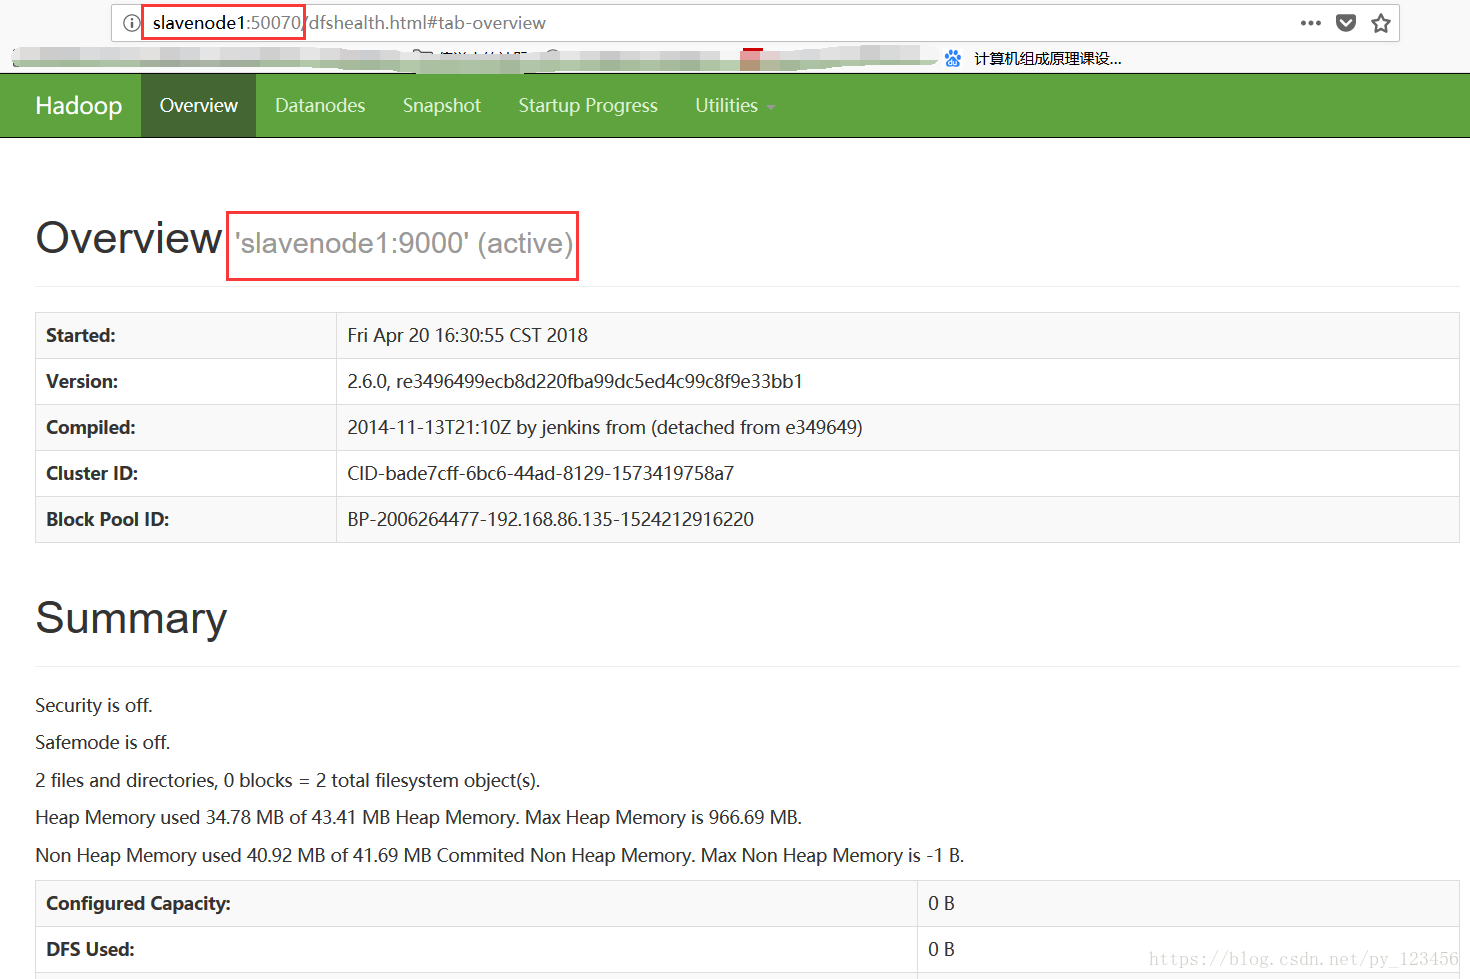The height and width of the screenshot is (979, 1470).
Task: Click the 'Configured Capacity:' label
Action: click(138, 903)
